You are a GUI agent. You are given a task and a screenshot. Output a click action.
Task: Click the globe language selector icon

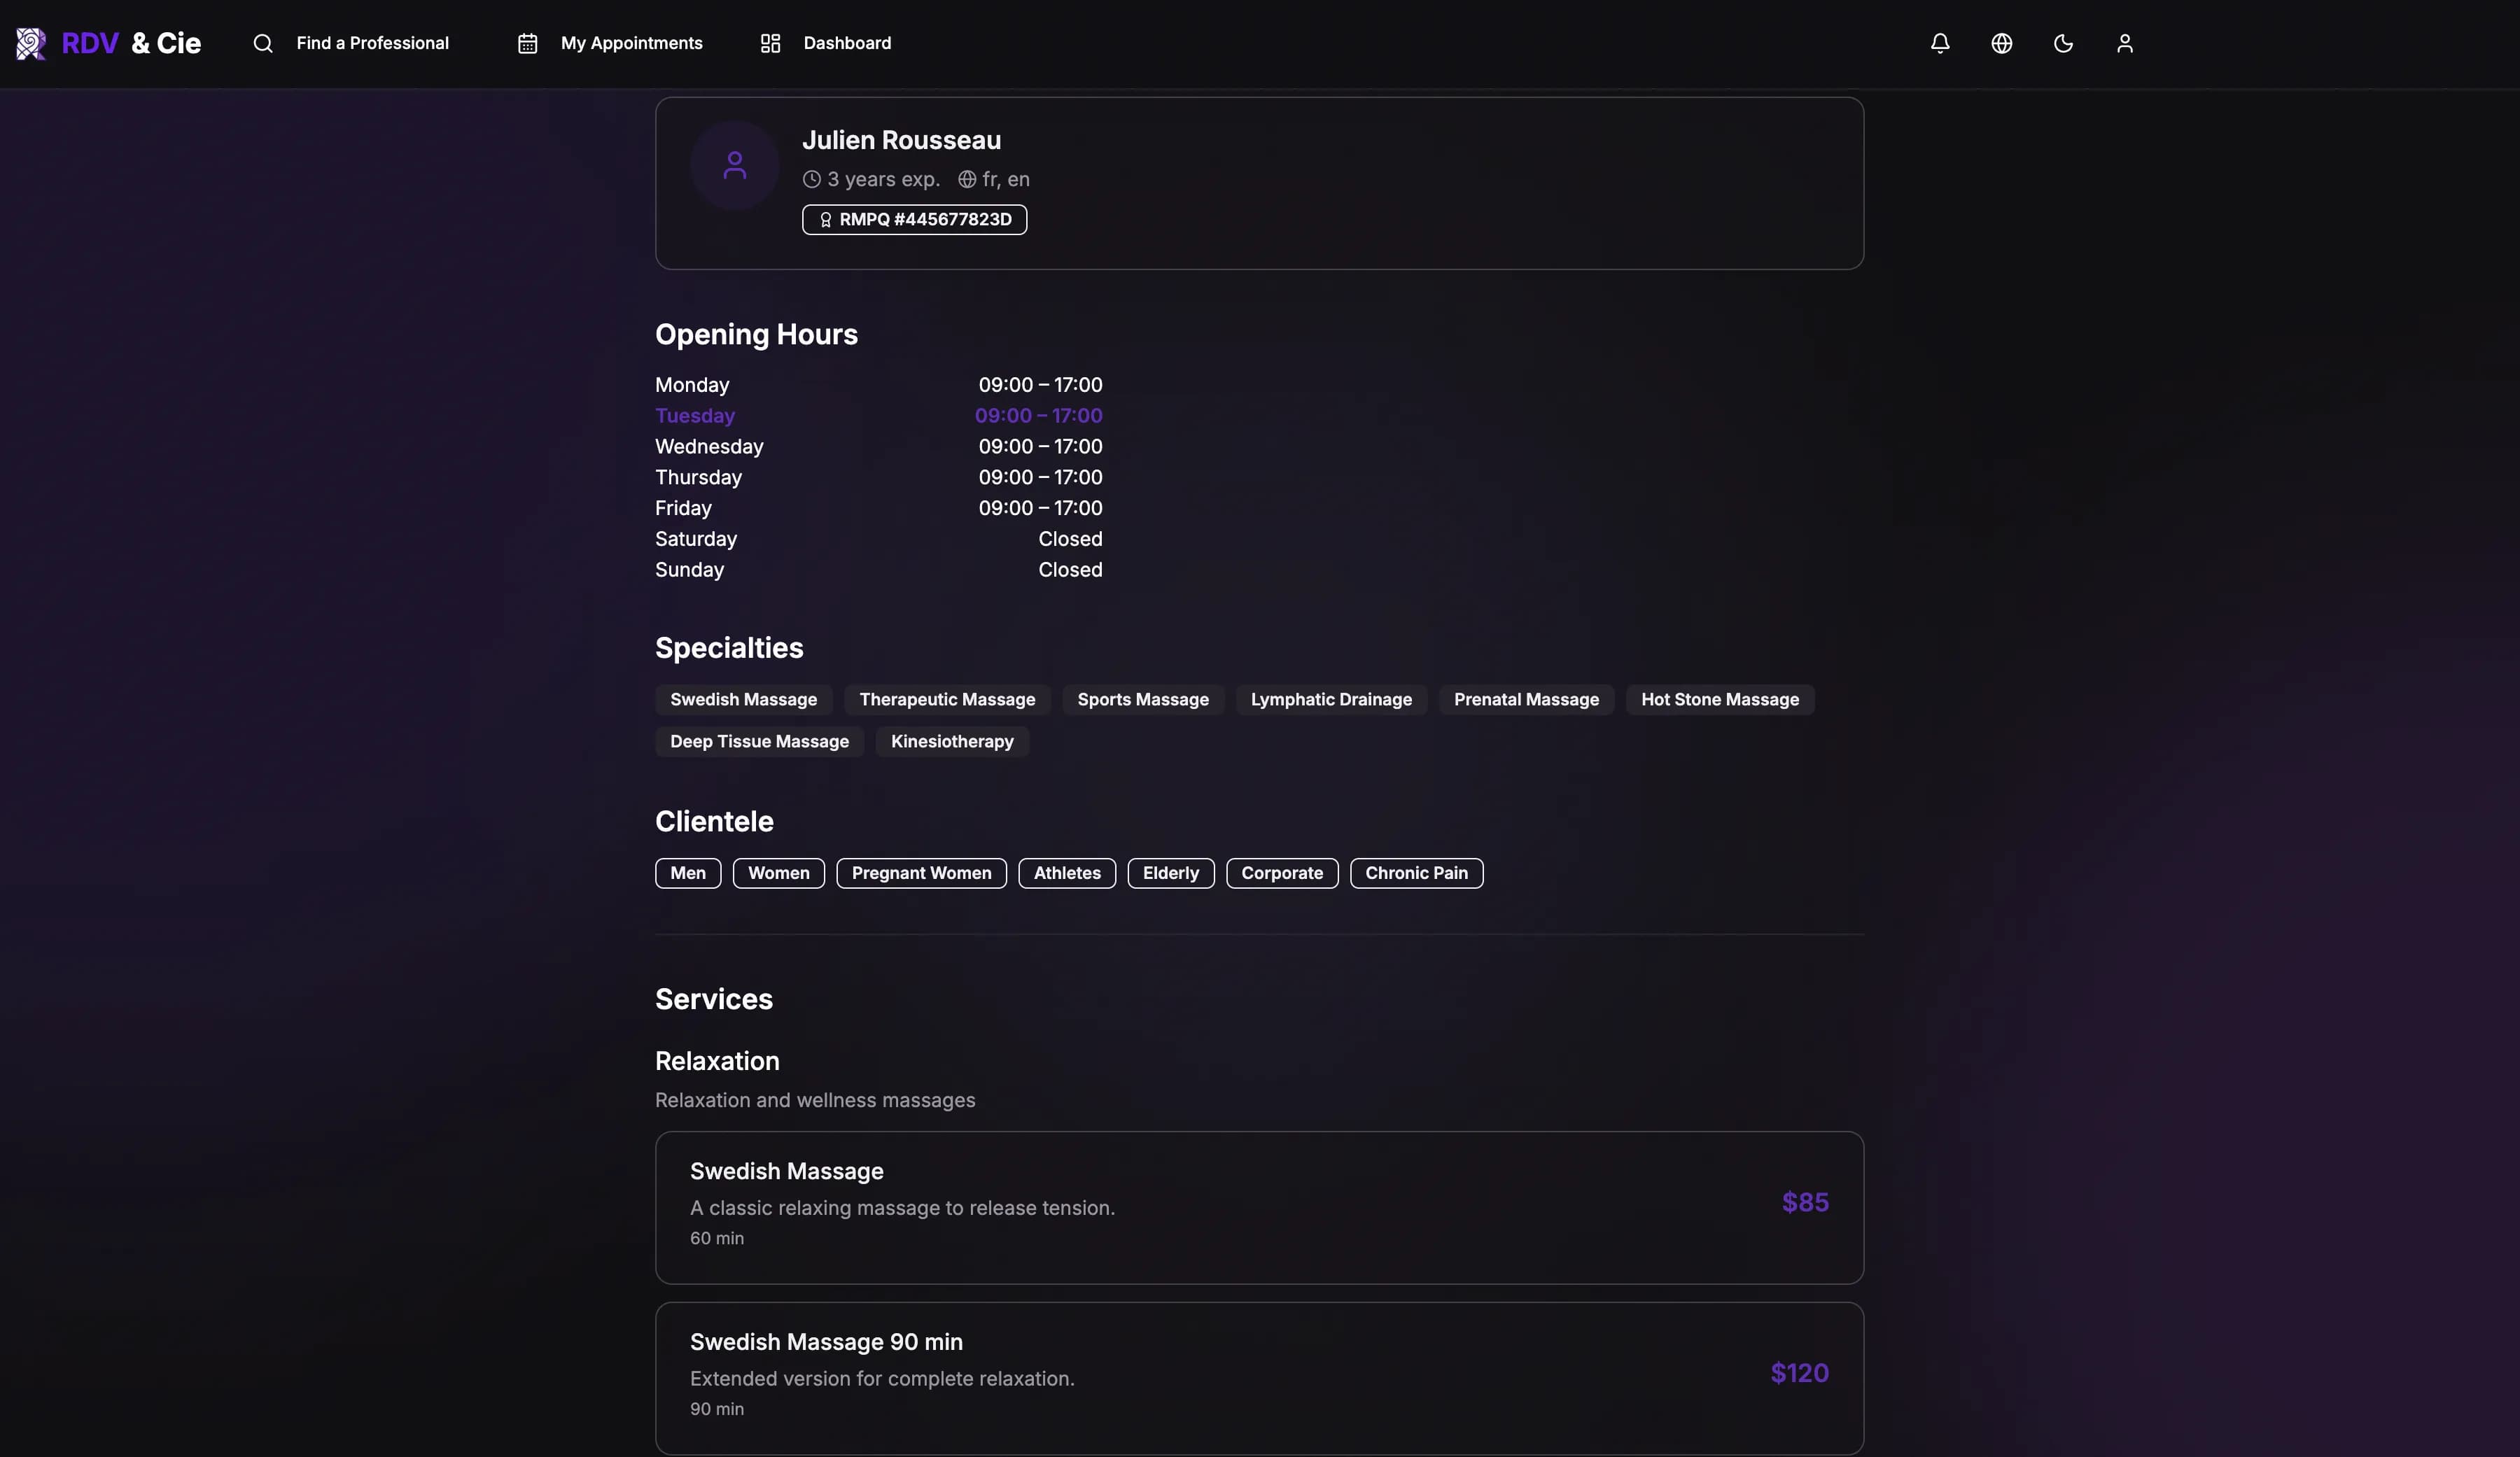point(2001,43)
